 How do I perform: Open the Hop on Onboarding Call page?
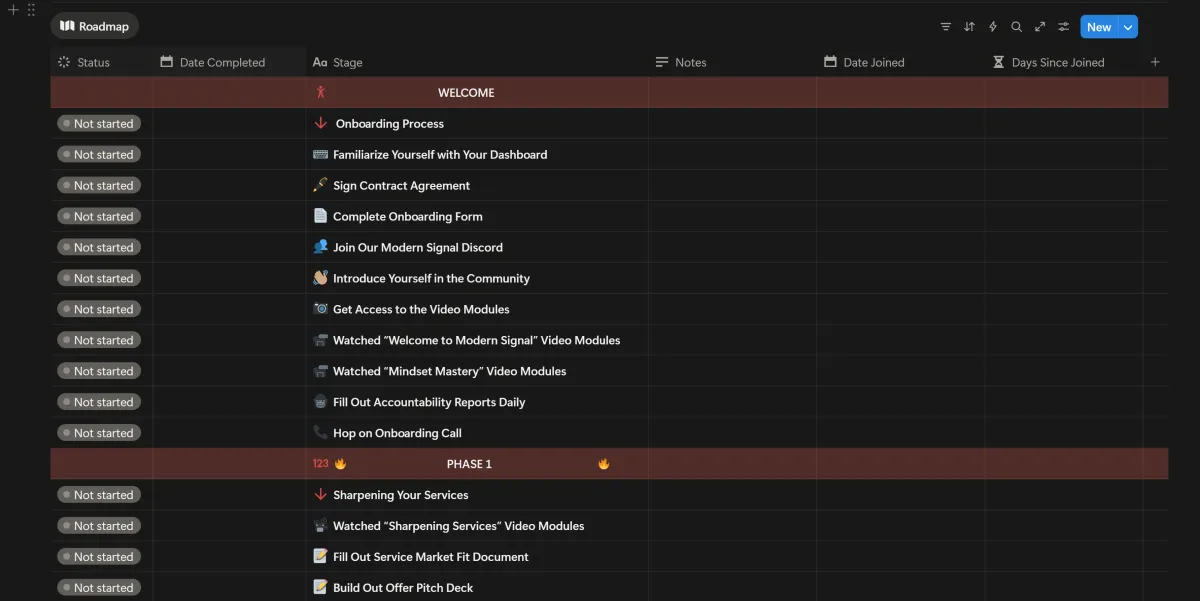pyautogui.click(x=397, y=433)
